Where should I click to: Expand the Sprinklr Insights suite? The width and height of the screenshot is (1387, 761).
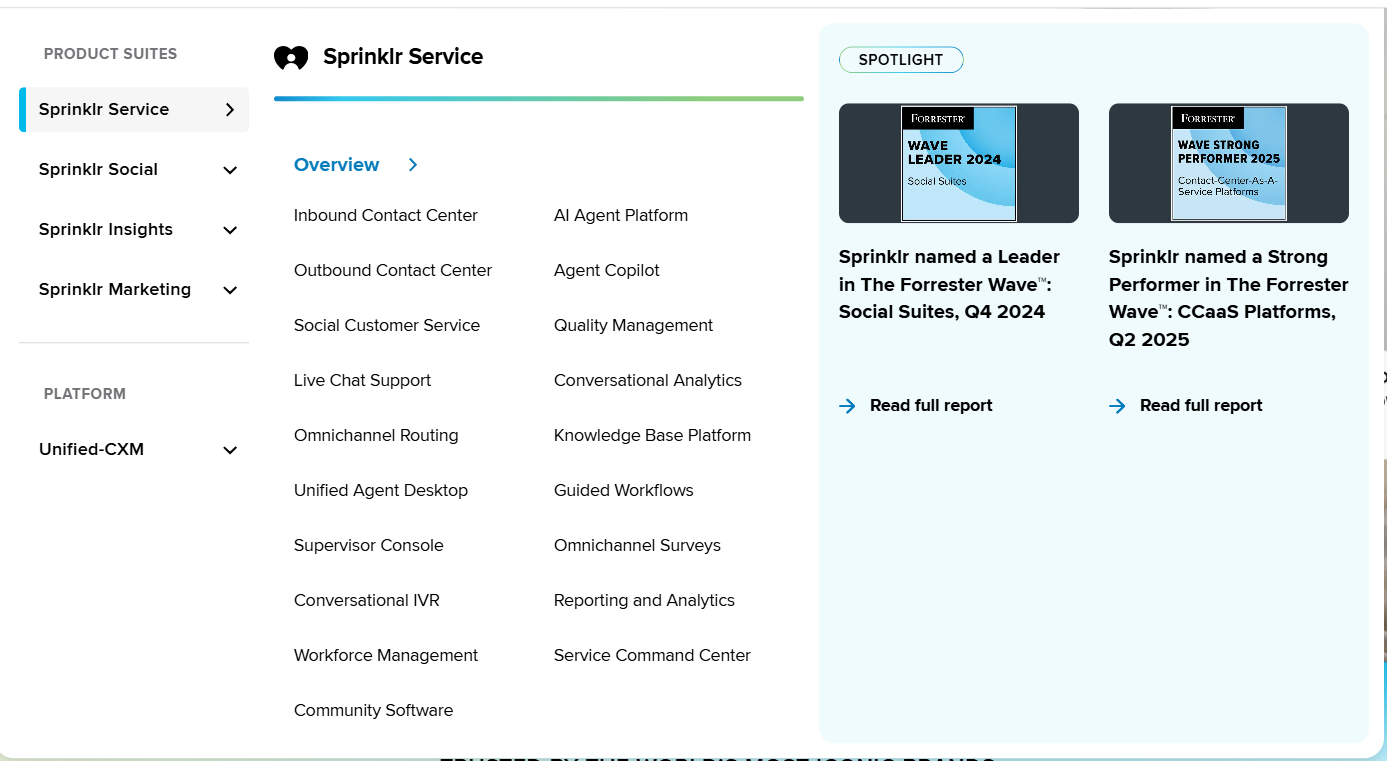(230, 230)
